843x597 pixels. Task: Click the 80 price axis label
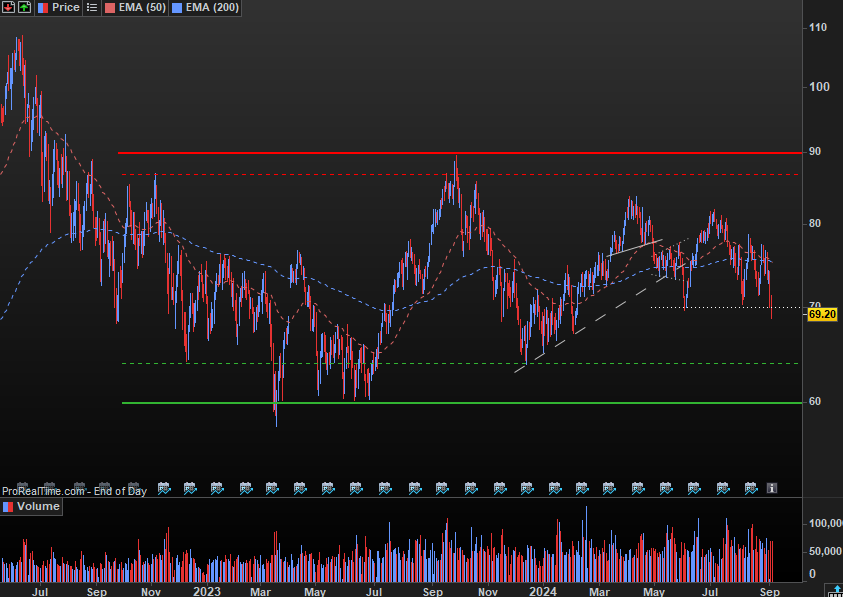(x=815, y=223)
